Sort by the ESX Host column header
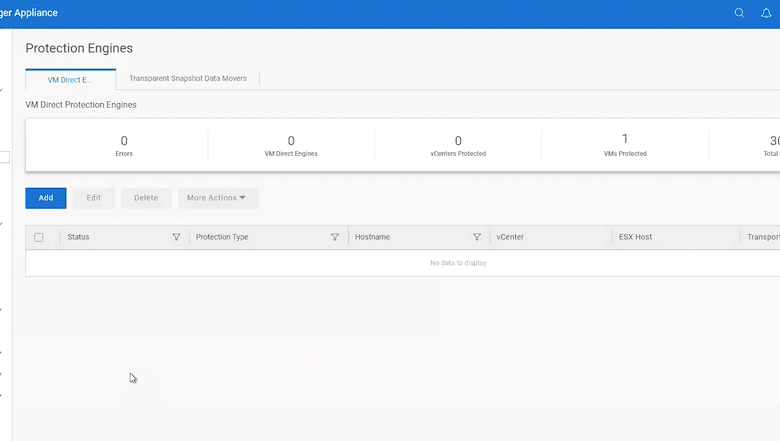This screenshot has width=780, height=441. 635,237
